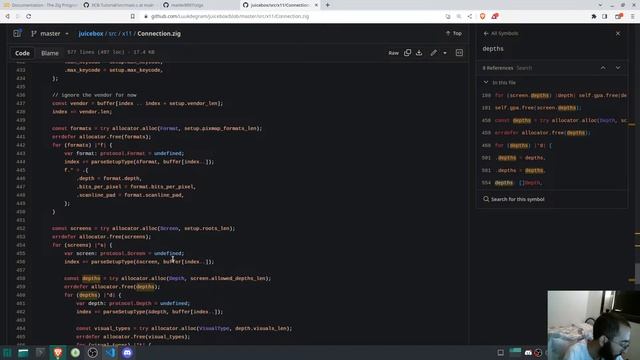Open the juicebox repository link
Image resolution: width=640 pixels, height=360 pixels.
click(x=91, y=33)
